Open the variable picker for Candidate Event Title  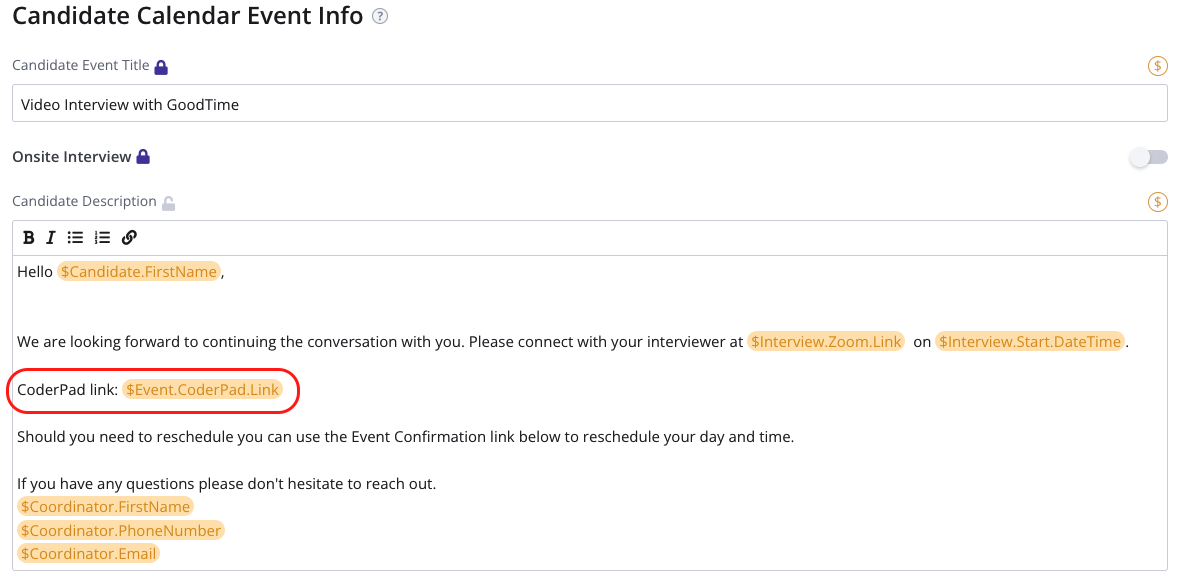(x=1157, y=66)
